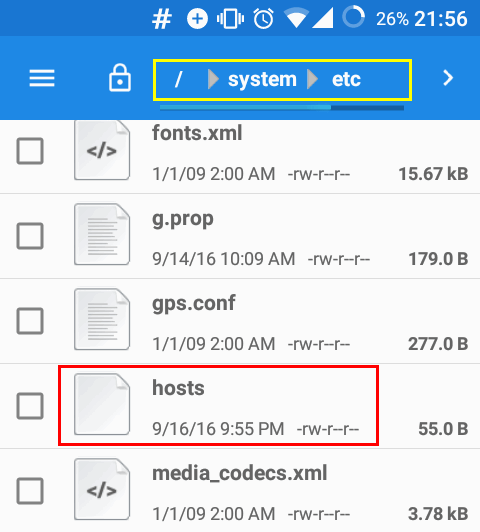Expand path with the right chevron arrow
This screenshot has width=480, height=532.
[x=448, y=78]
